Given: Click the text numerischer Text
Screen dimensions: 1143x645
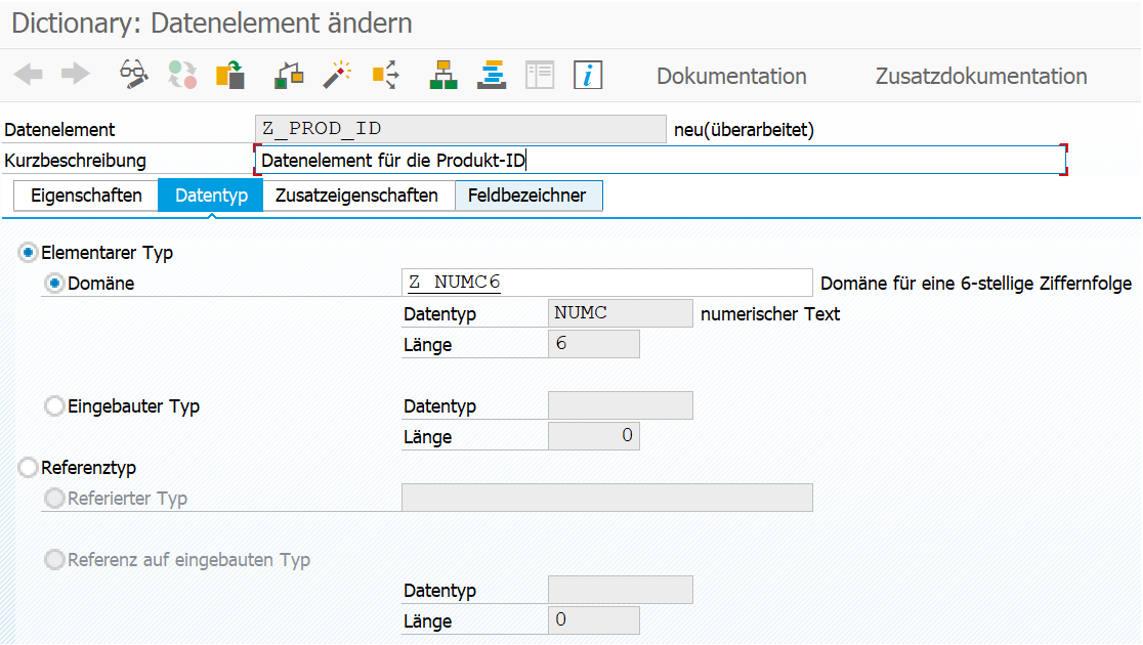Looking at the screenshot, I should click(771, 314).
